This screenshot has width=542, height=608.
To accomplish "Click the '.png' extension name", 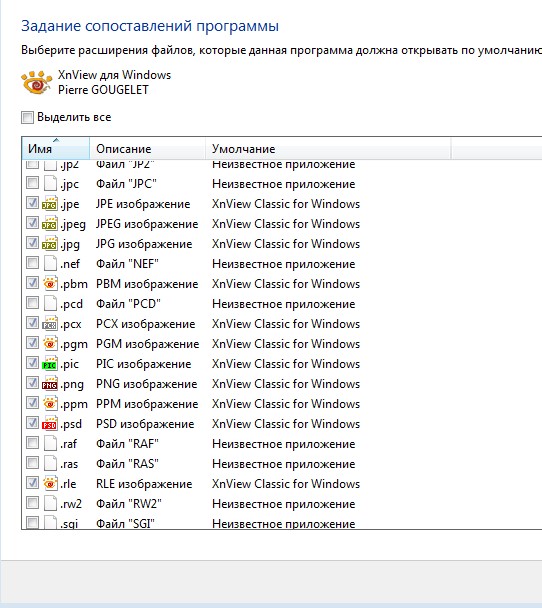I will pos(72,385).
